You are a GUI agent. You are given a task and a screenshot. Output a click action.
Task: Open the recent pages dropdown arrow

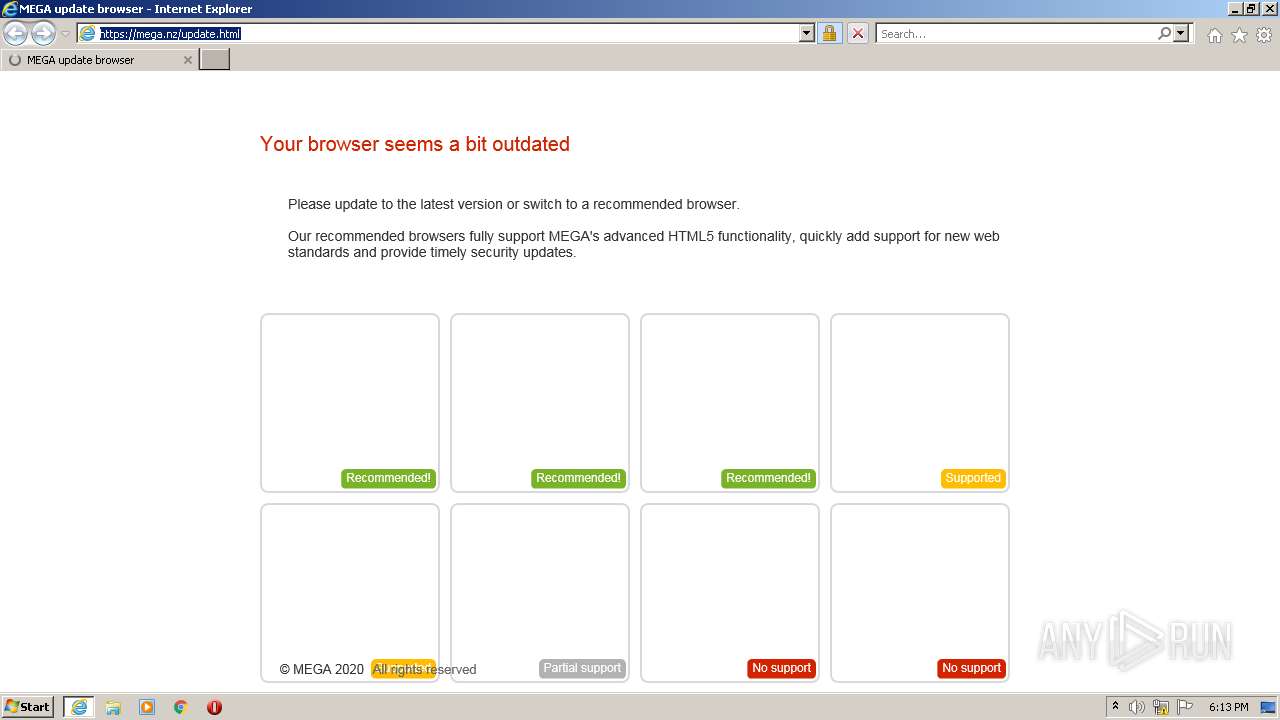tap(66, 34)
